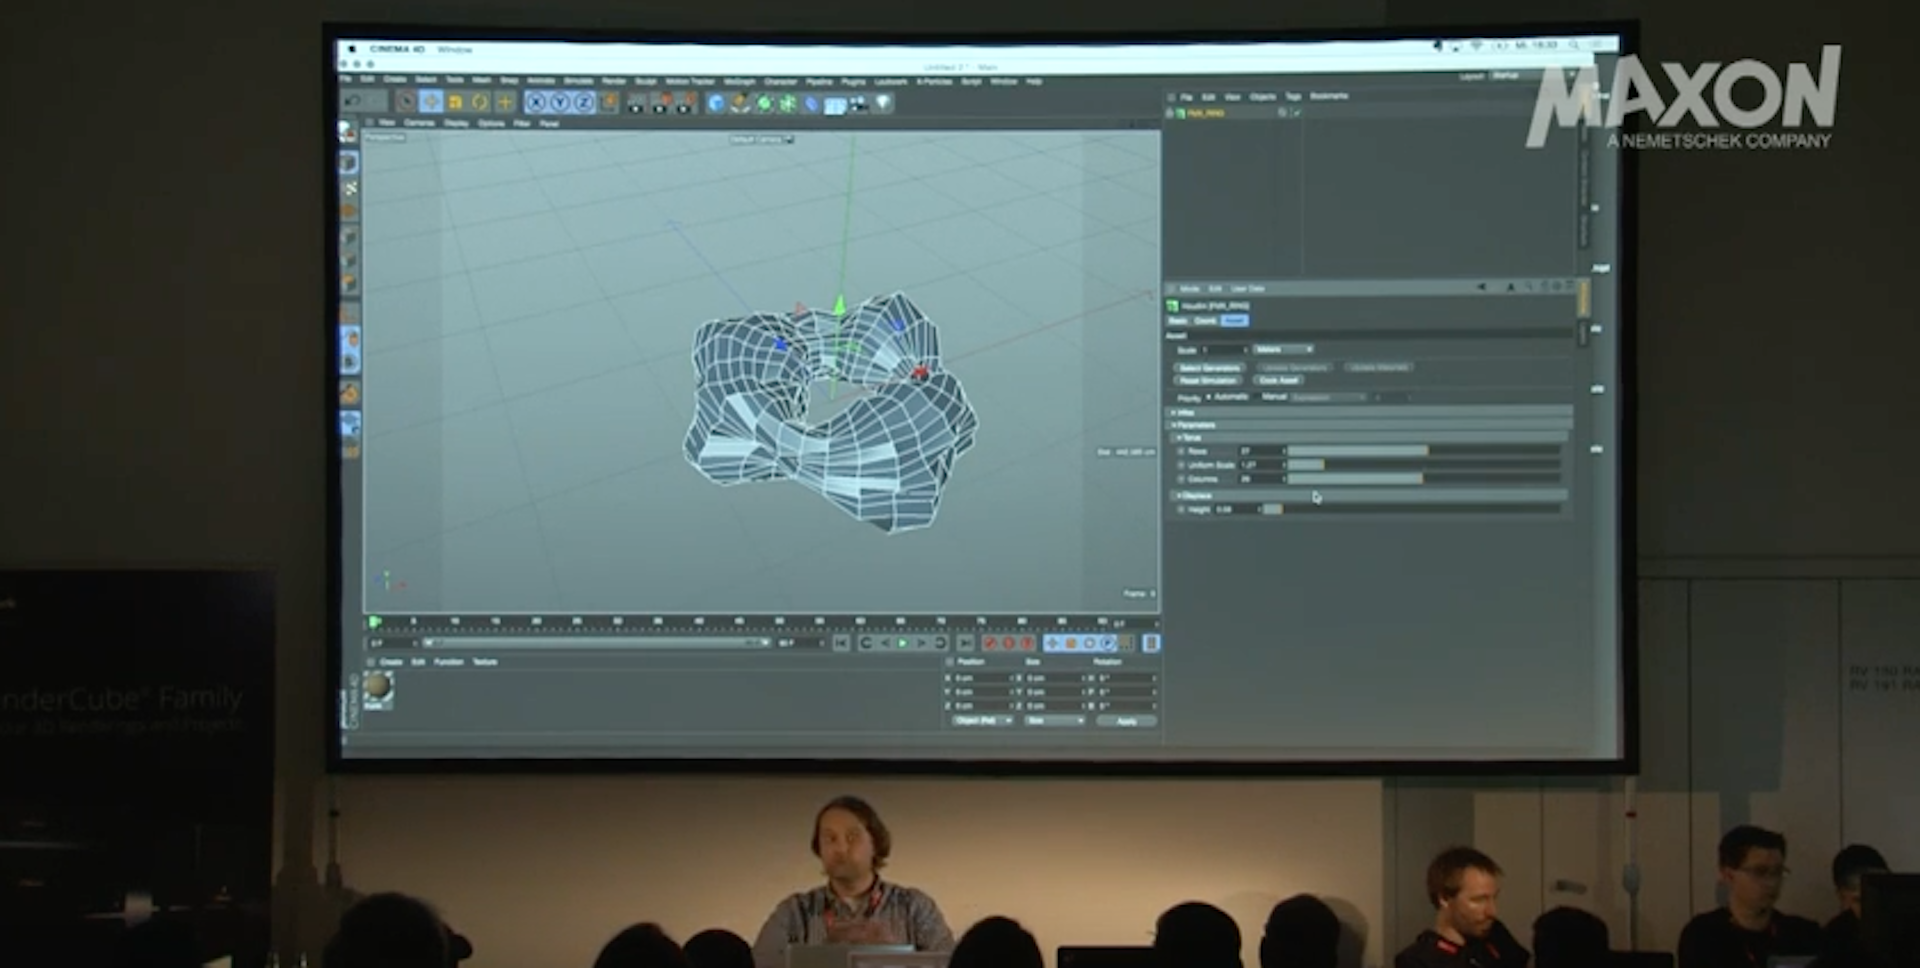Switch to the Coord. attribute tab
Image resolution: width=1920 pixels, height=968 pixels.
(1205, 320)
